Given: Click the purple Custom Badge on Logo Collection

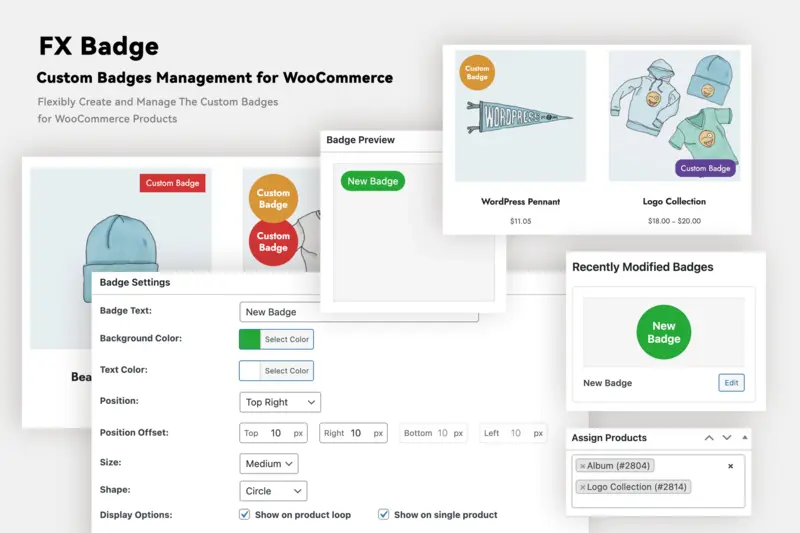Looking at the screenshot, I should [x=705, y=168].
